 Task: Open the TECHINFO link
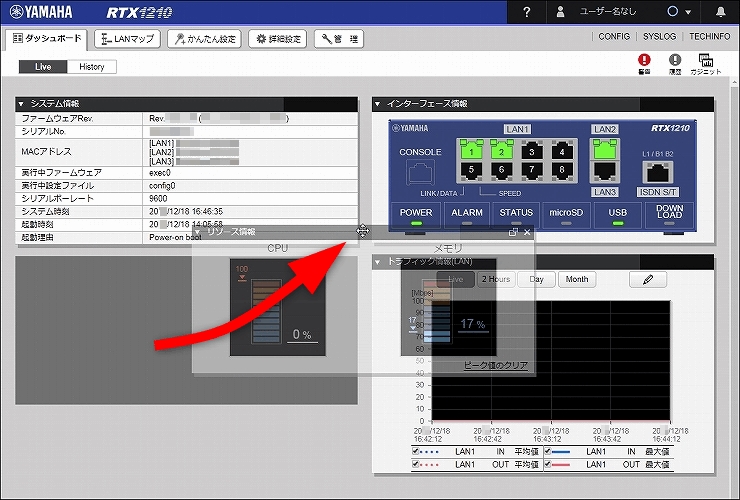pyautogui.click(x=709, y=36)
